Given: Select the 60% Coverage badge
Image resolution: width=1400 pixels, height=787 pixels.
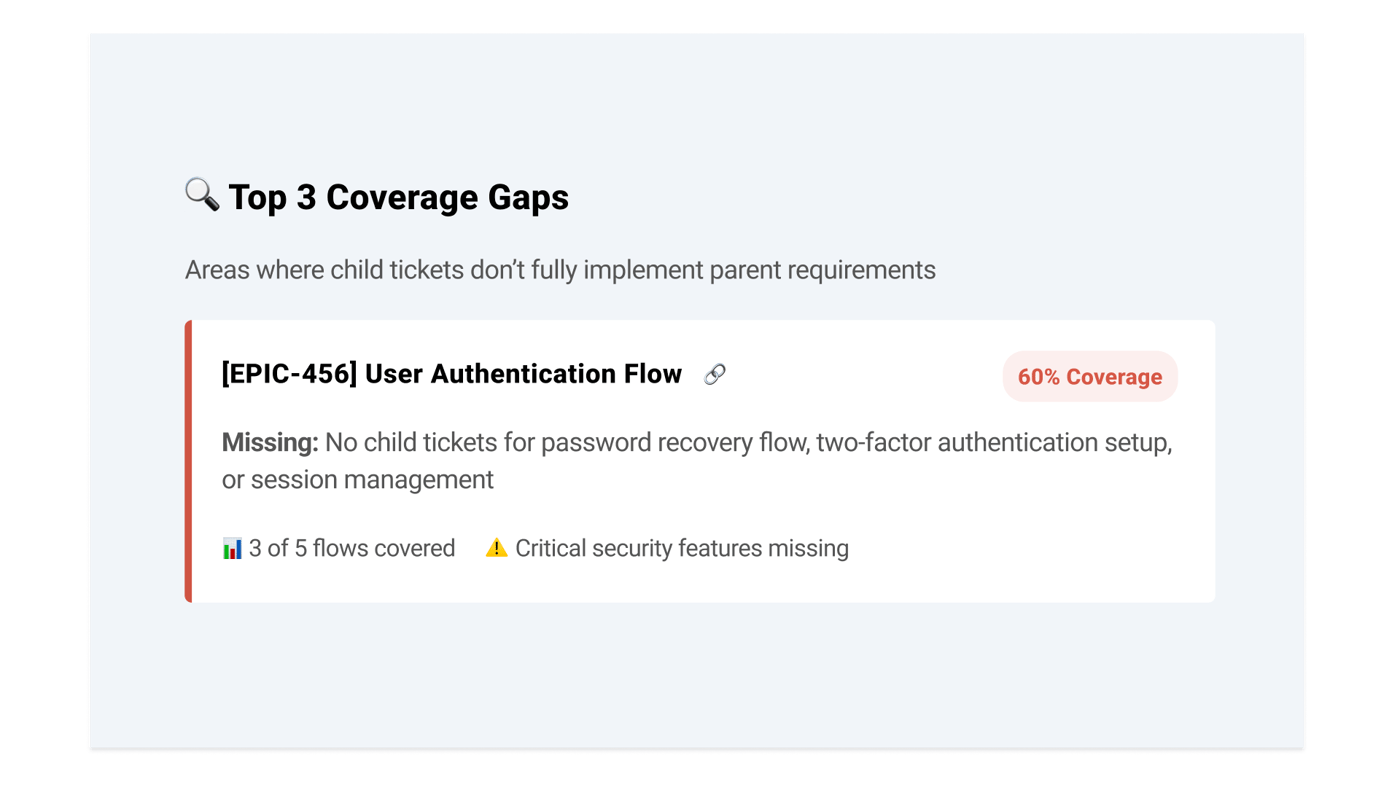Looking at the screenshot, I should coord(1089,377).
